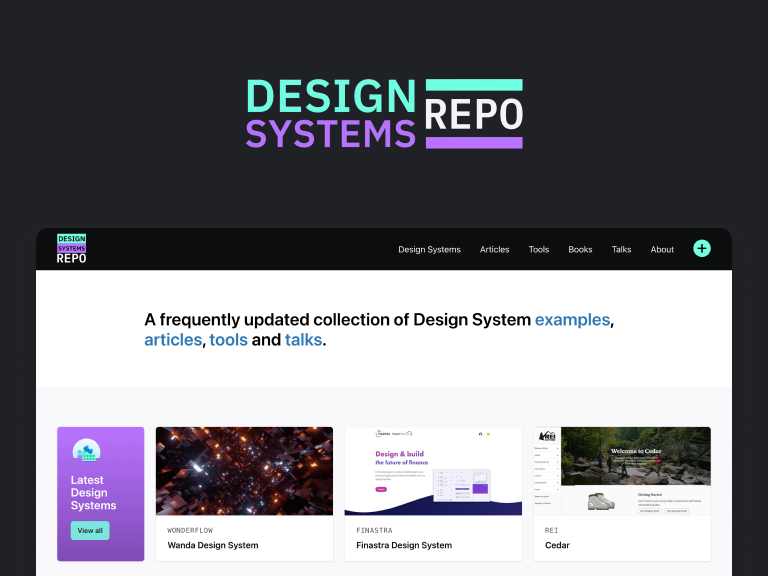Open the Articles nav item

click(x=494, y=249)
